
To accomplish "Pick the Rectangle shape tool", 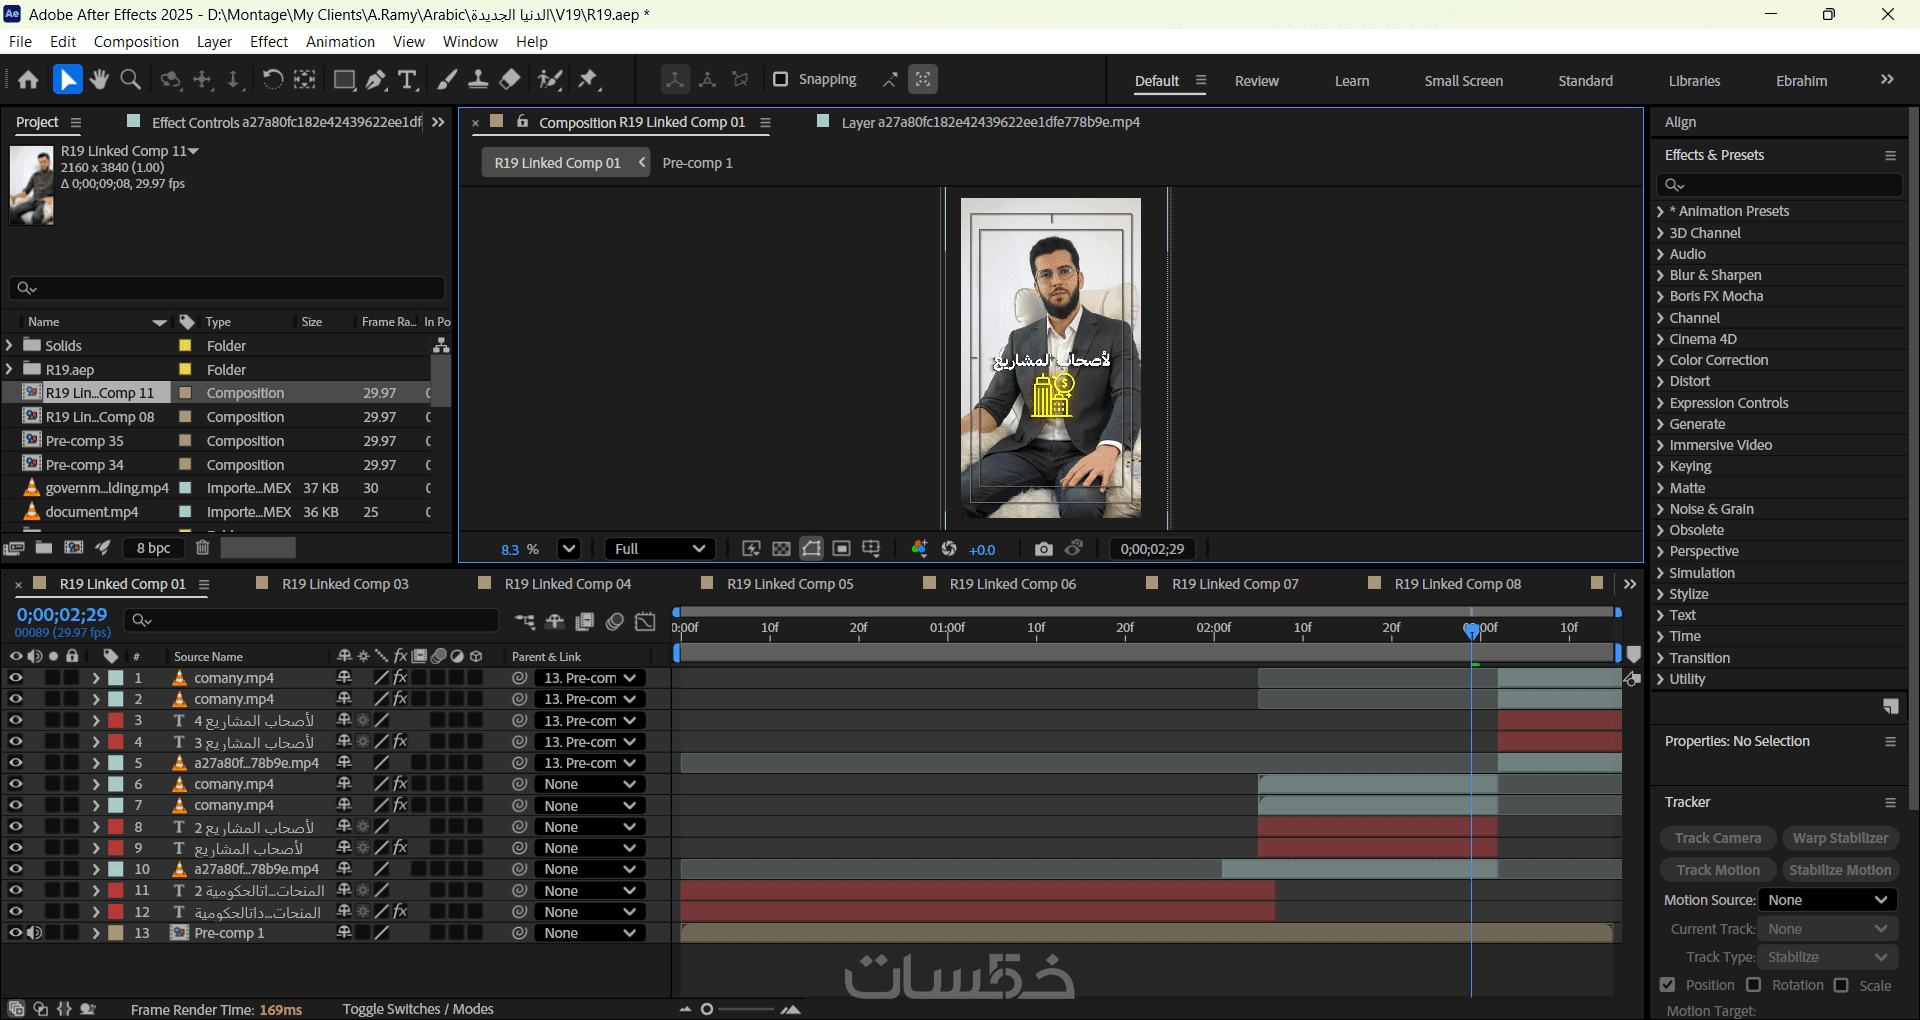I will click(344, 80).
